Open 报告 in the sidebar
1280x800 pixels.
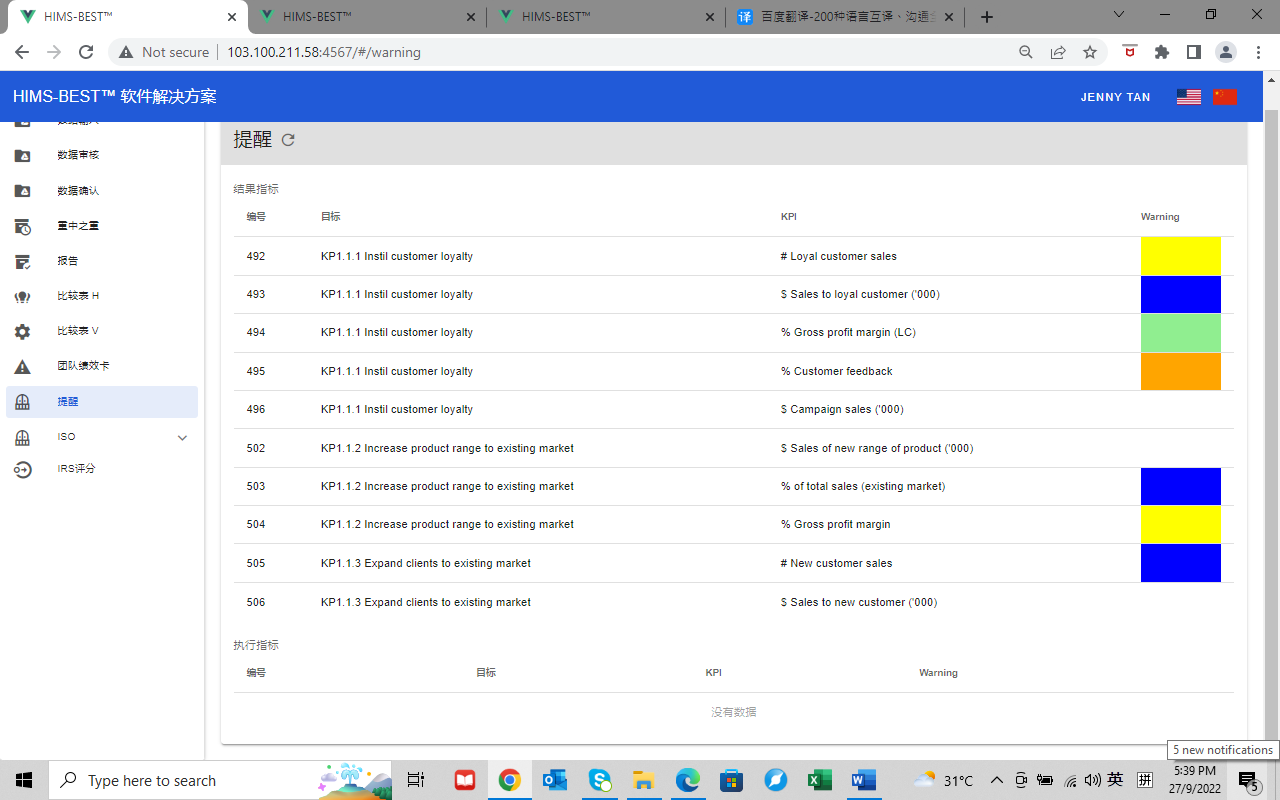[x=68, y=261]
